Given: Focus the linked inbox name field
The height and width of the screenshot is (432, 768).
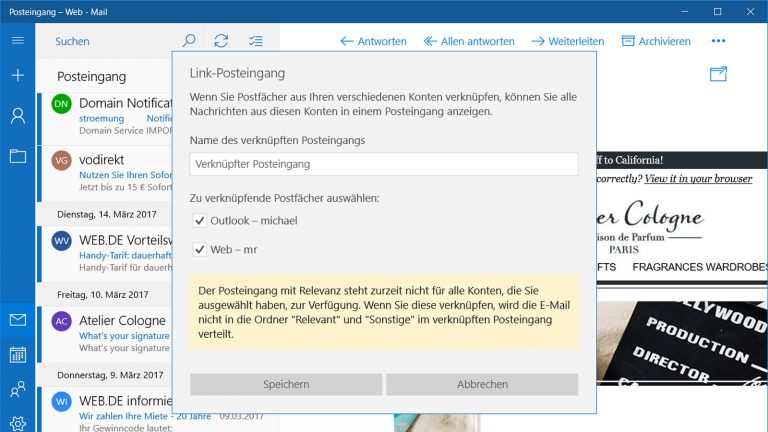Looking at the screenshot, I should coord(384,164).
